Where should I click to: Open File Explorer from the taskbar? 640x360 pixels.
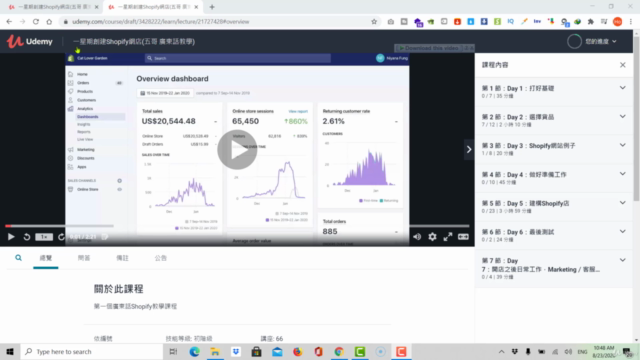(215, 351)
